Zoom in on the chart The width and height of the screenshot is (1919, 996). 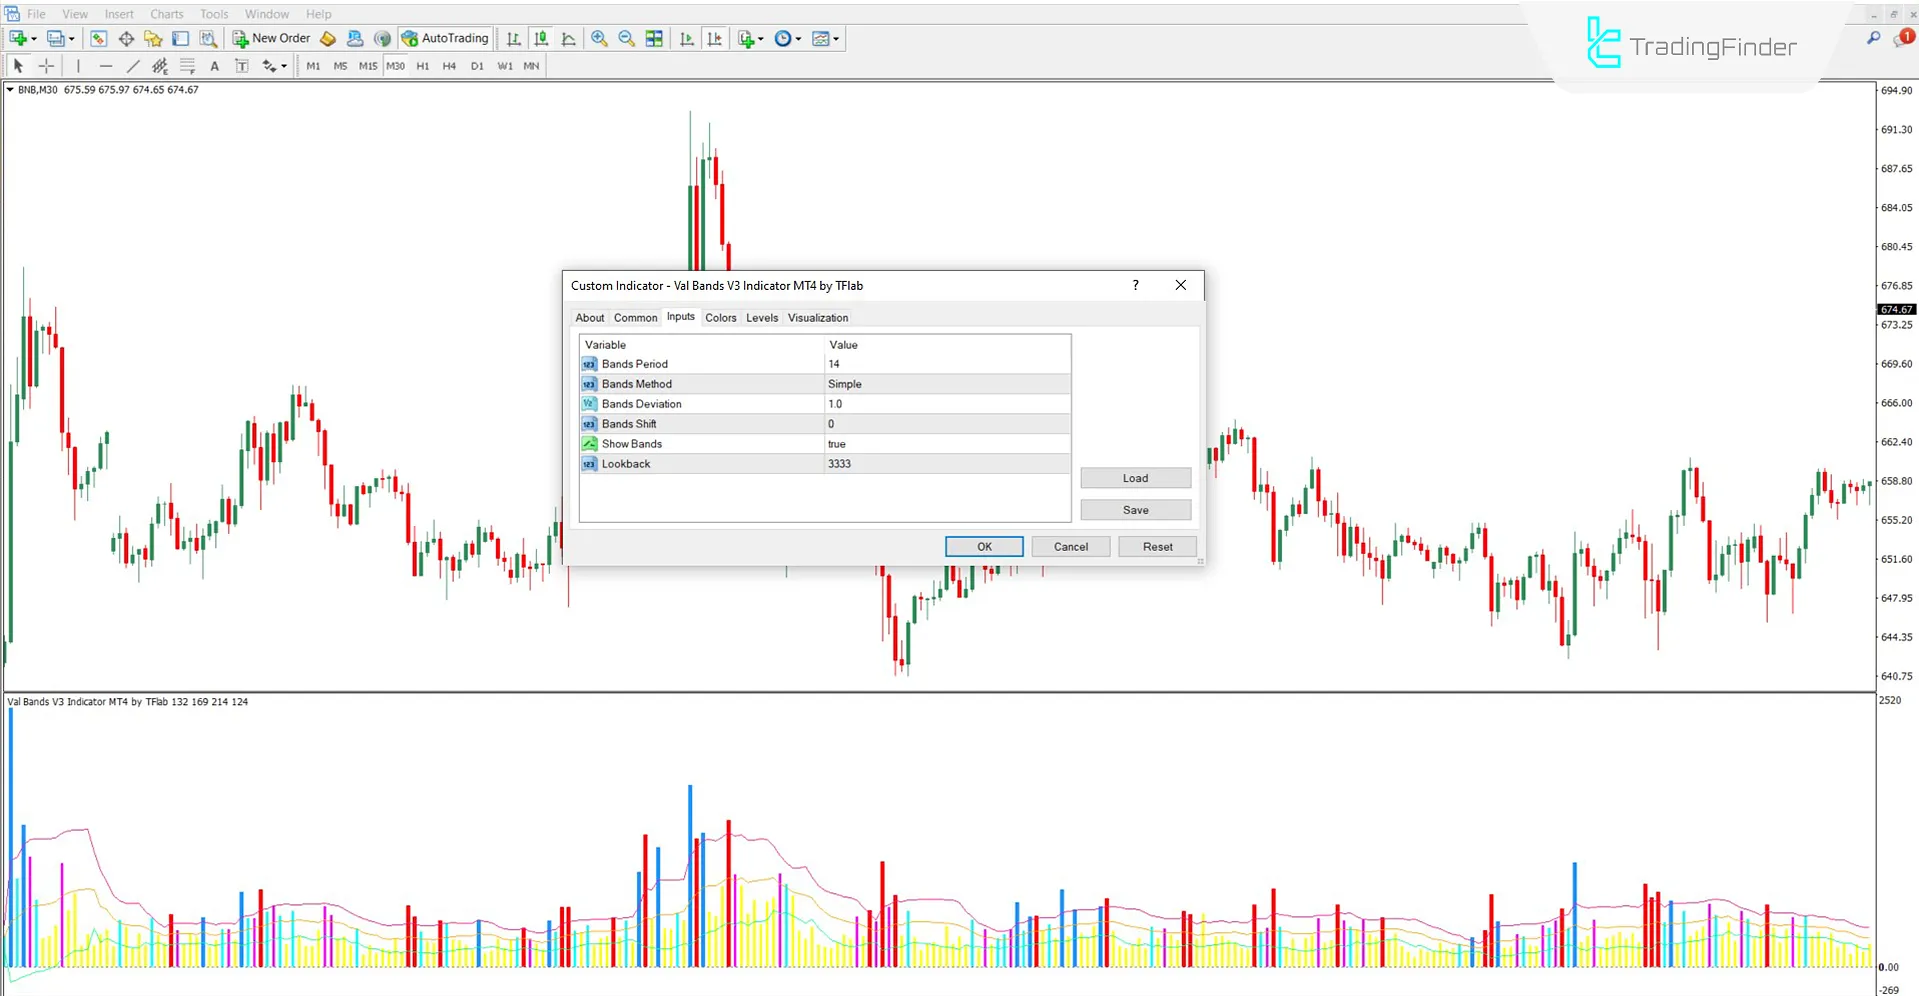[598, 38]
